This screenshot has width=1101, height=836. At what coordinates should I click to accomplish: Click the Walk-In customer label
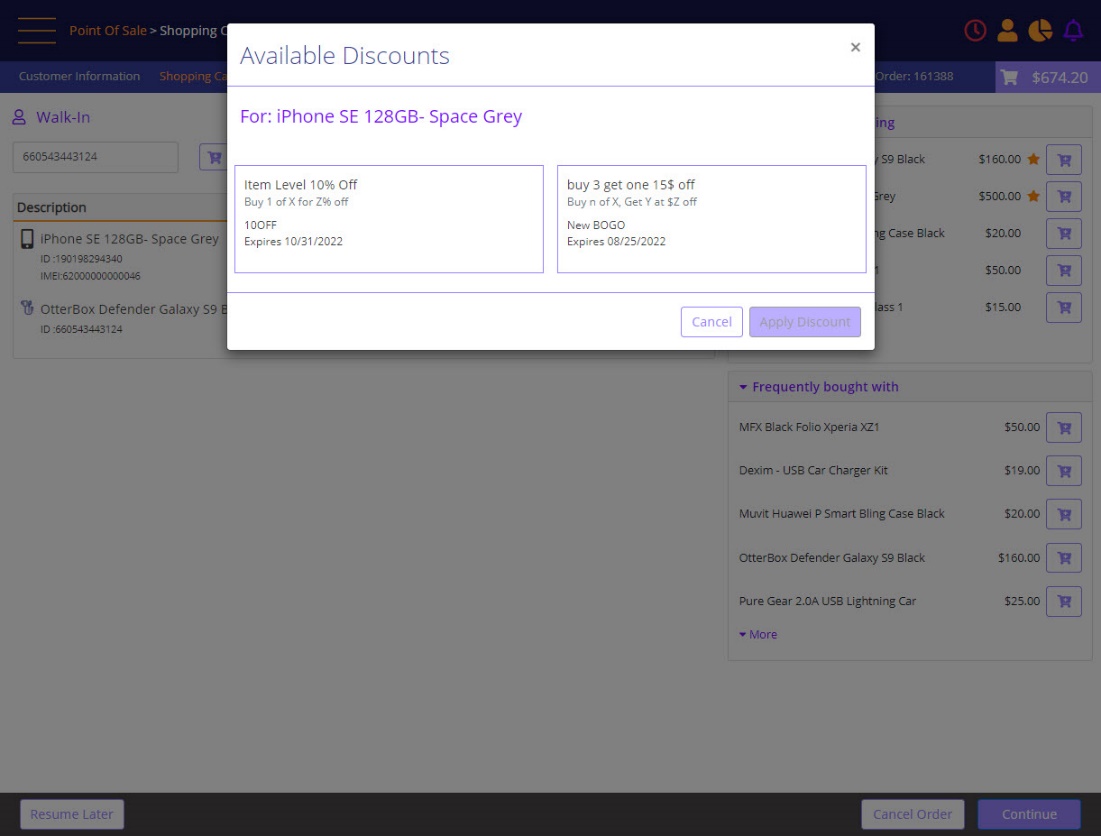63,117
